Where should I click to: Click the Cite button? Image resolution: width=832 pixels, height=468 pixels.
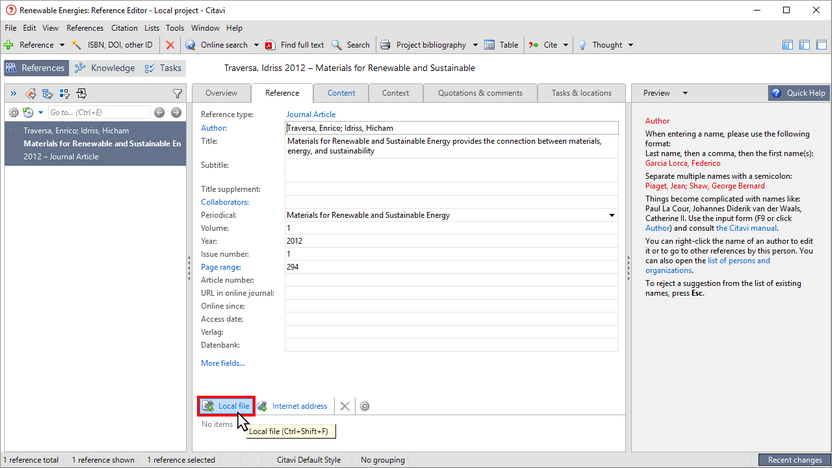543,45
